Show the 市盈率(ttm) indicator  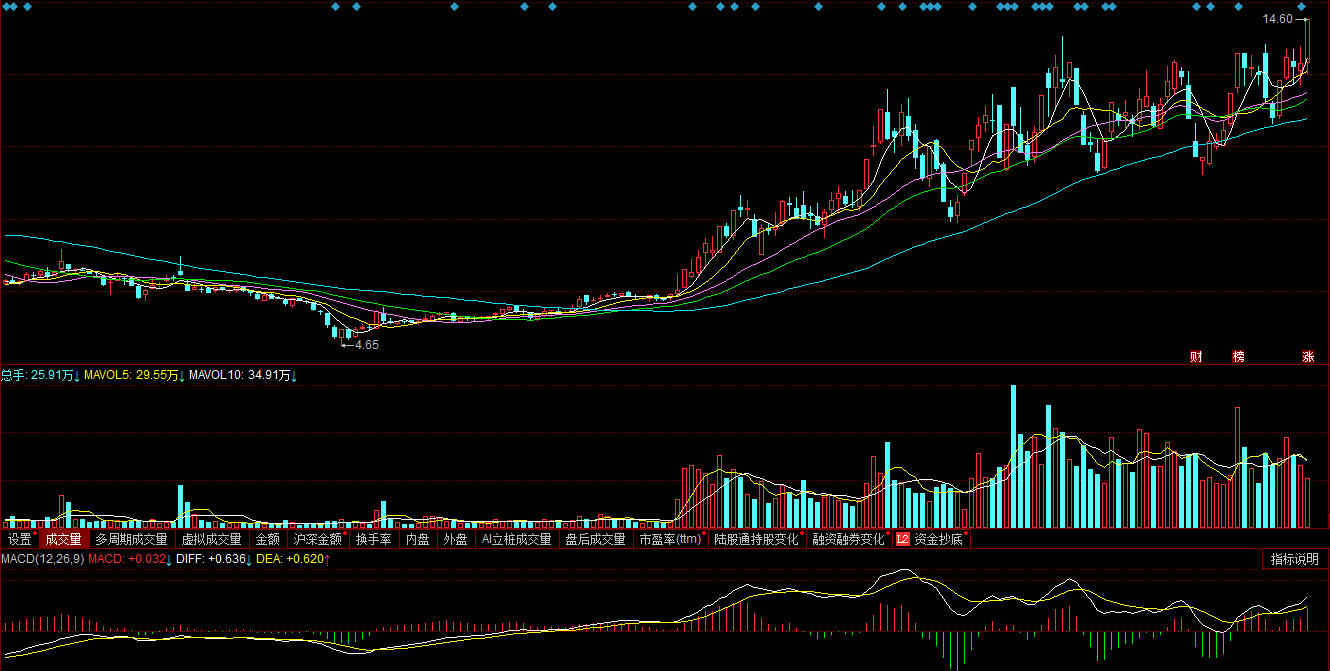click(x=670, y=540)
